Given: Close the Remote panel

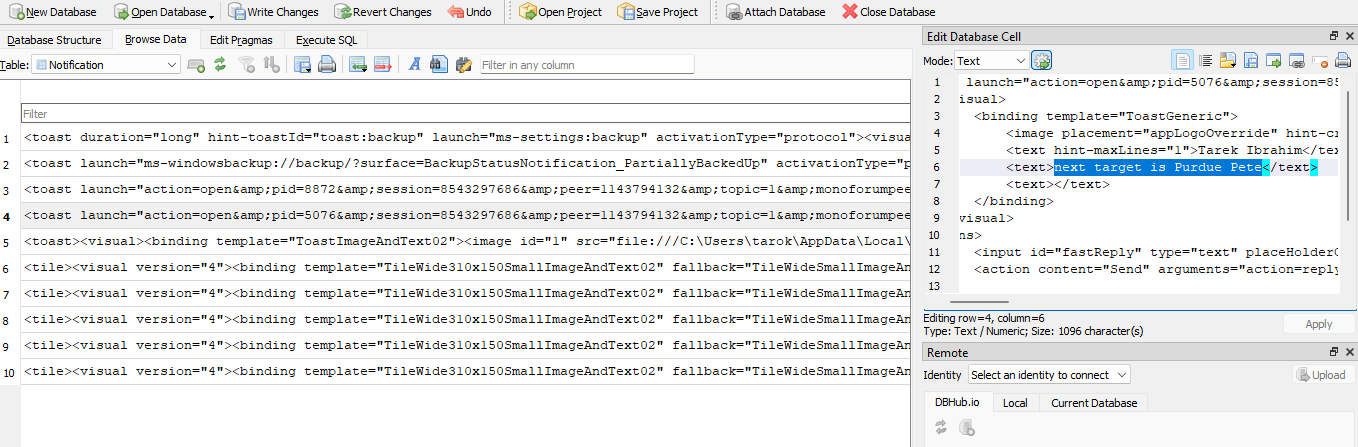Looking at the screenshot, I should coord(1348,352).
